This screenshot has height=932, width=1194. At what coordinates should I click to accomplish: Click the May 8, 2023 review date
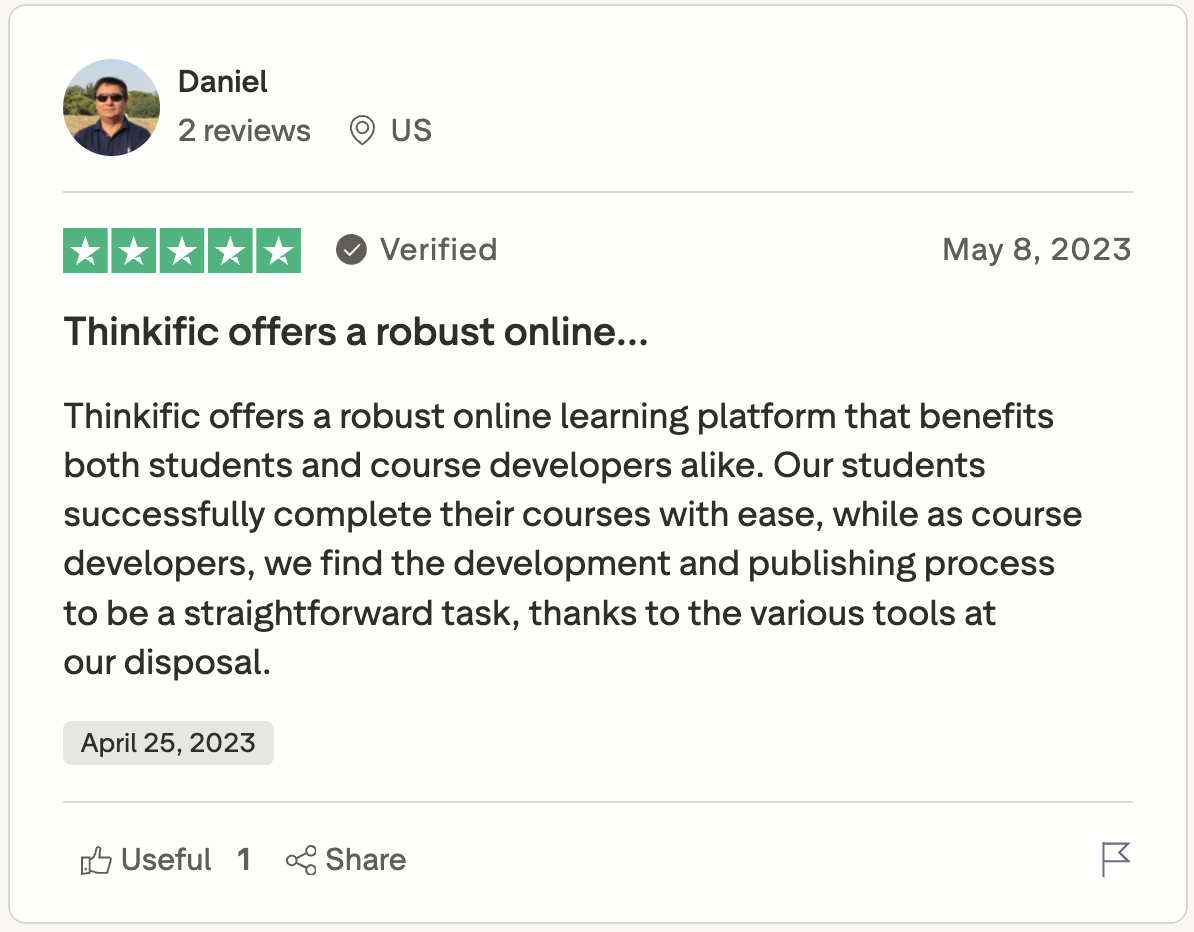click(x=1037, y=250)
